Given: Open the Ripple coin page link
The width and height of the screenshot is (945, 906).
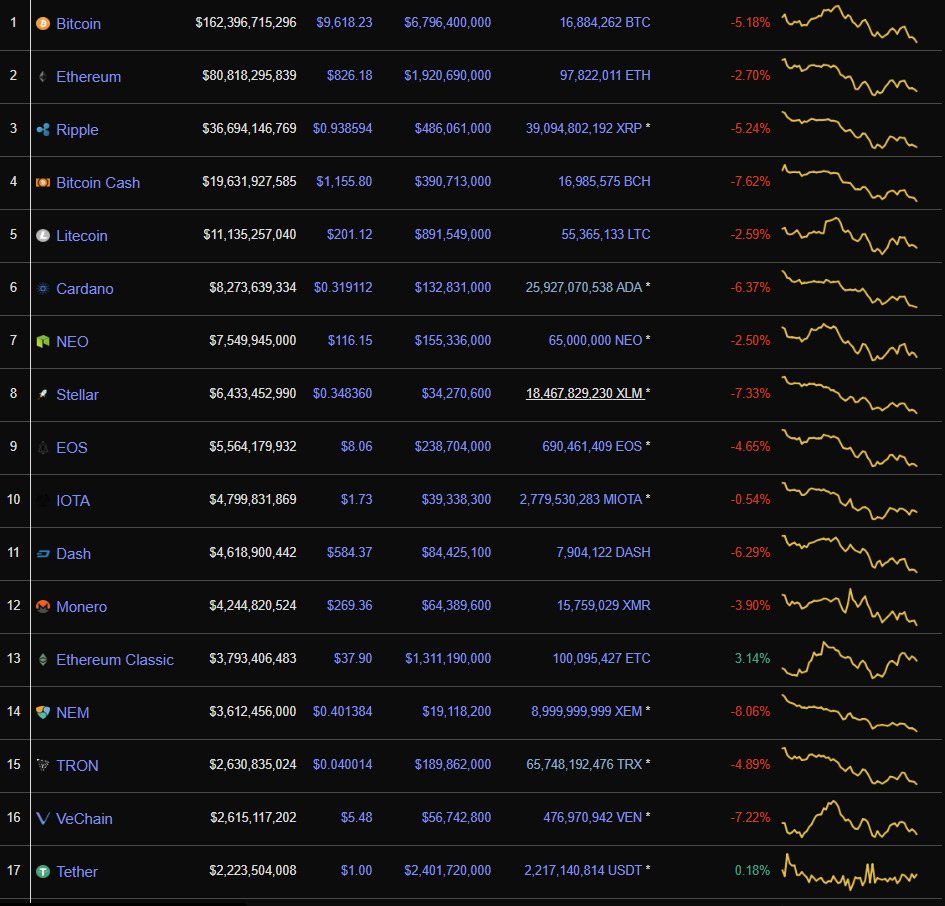Looking at the screenshot, I should coord(77,130).
